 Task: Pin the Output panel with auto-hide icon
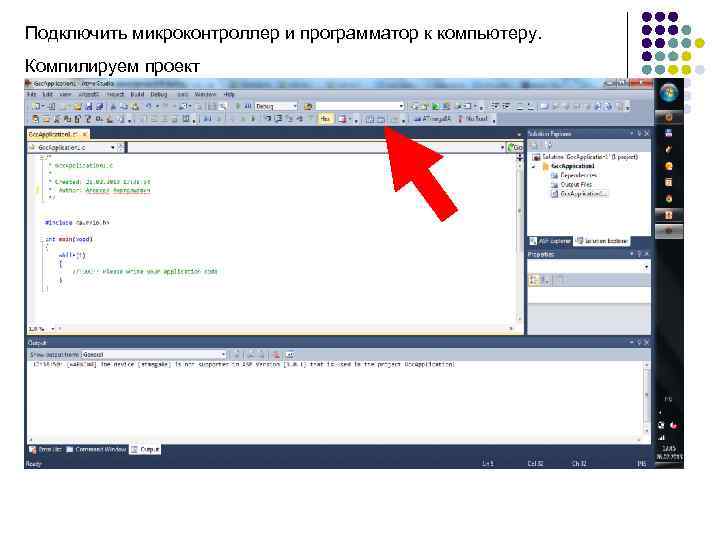point(639,343)
